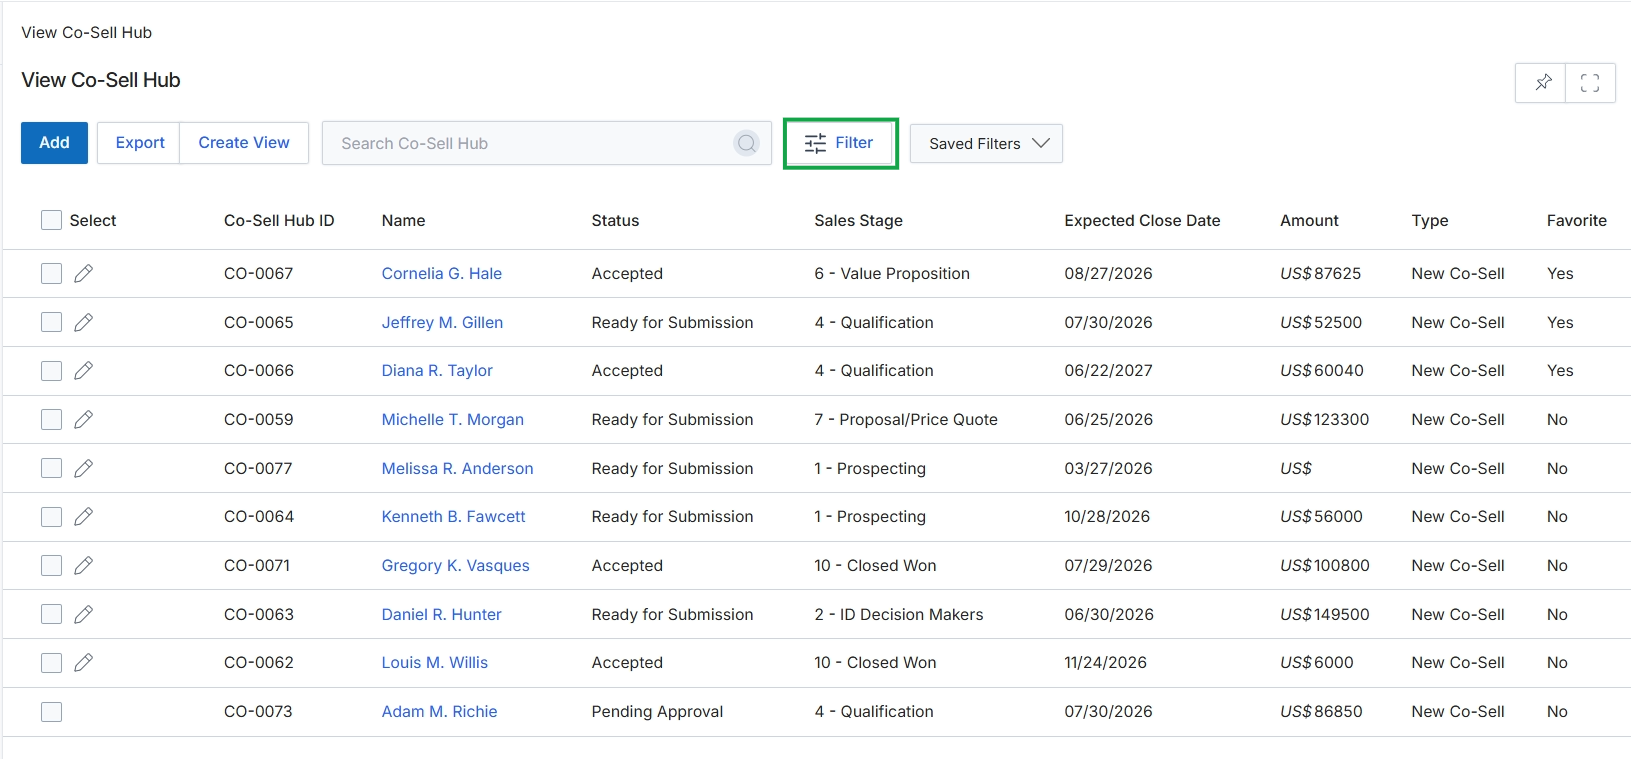Click the search magnifier icon
The height and width of the screenshot is (759, 1631).
(747, 143)
